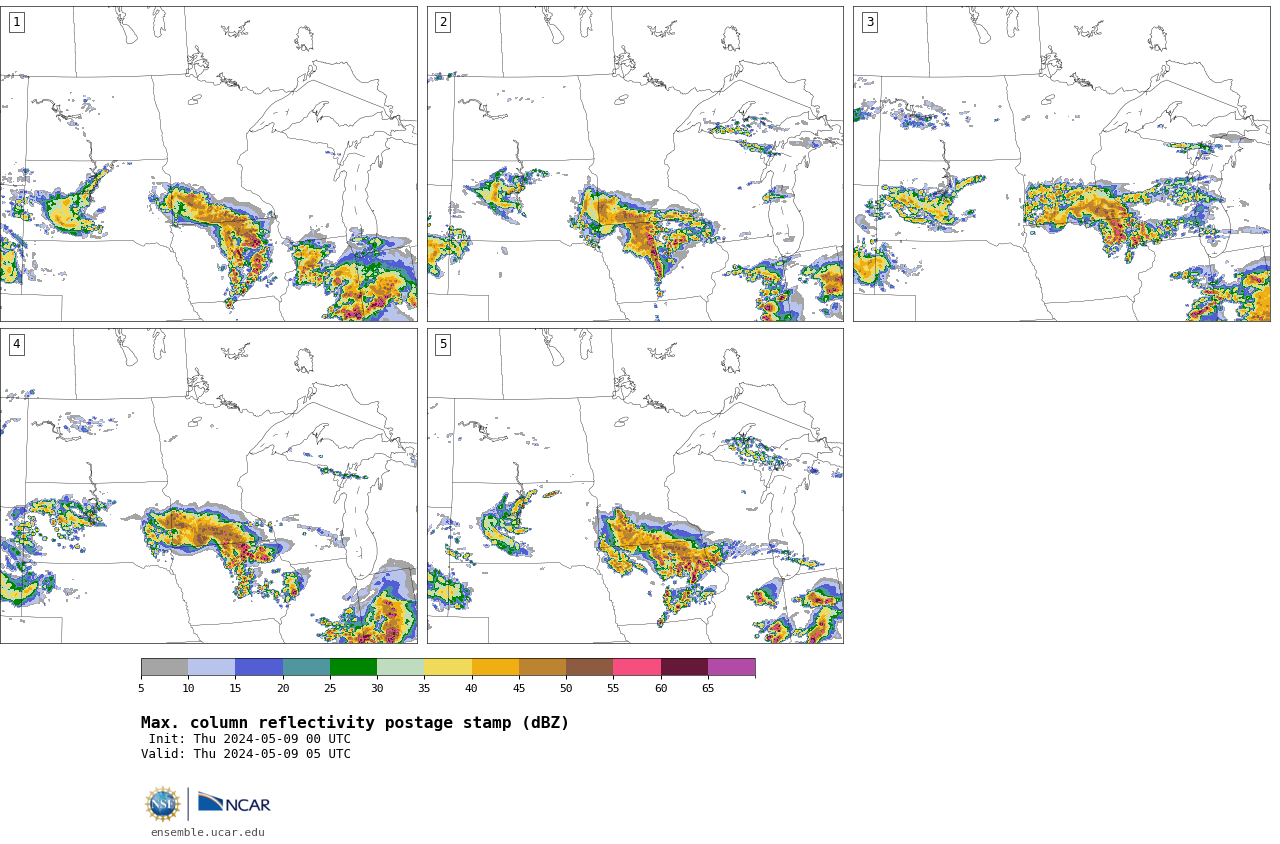Click the colorbar tick label 20
The image size is (1280, 844).
pyautogui.click(x=283, y=688)
